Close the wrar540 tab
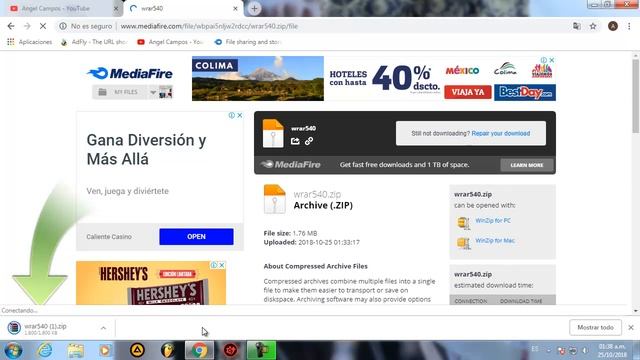 [x=235, y=9]
